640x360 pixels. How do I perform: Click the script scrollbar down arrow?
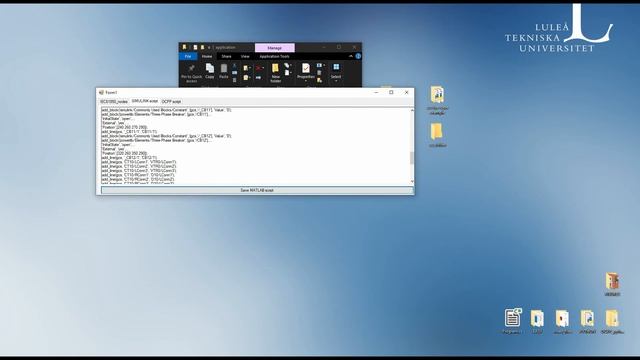tap(411, 182)
